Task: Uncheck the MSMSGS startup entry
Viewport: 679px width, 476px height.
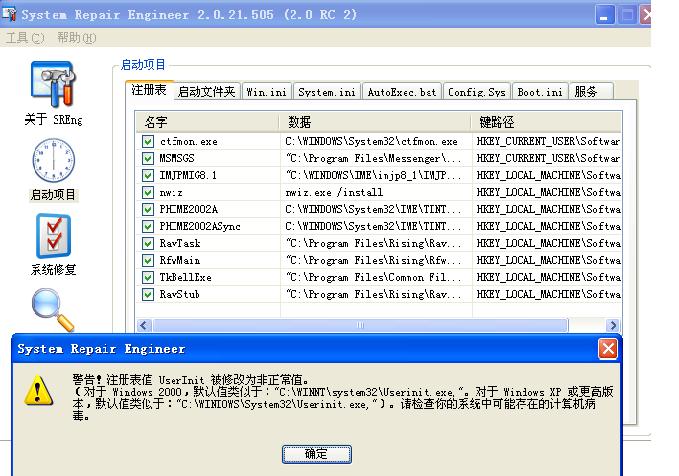Action: pos(148,159)
